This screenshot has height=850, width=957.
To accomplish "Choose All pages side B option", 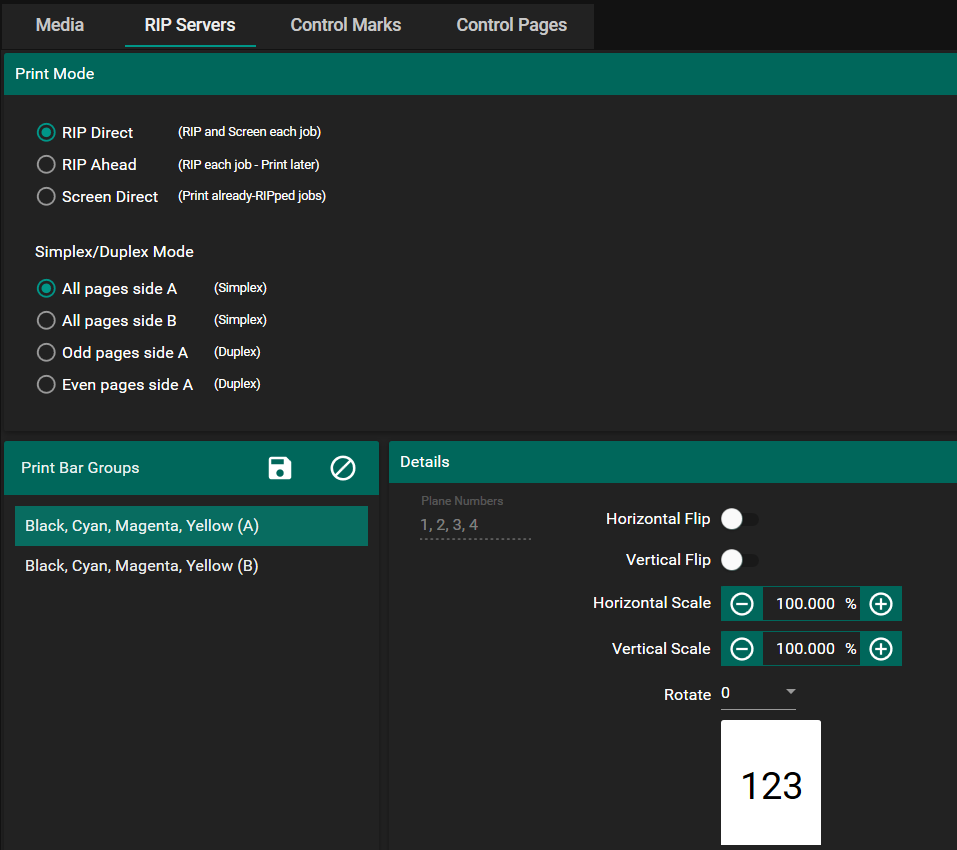I will tap(46, 321).
